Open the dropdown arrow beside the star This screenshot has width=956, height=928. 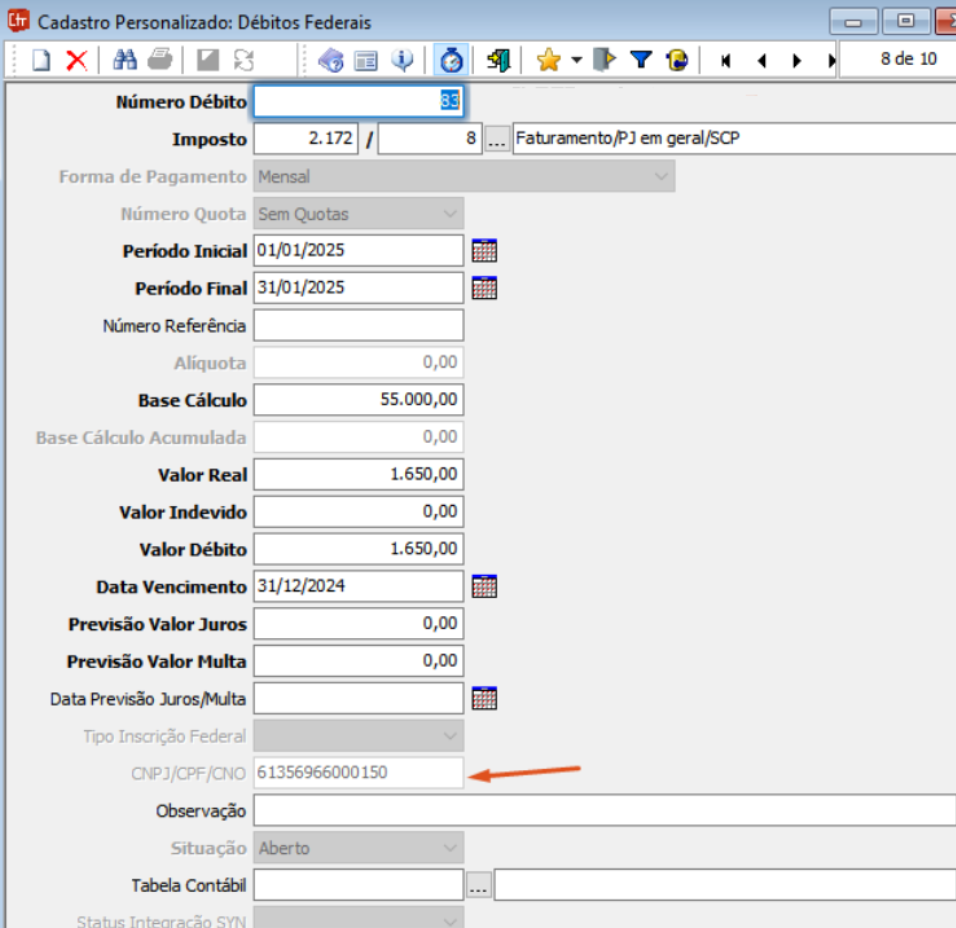pyautogui.click(x=576, y=60)
